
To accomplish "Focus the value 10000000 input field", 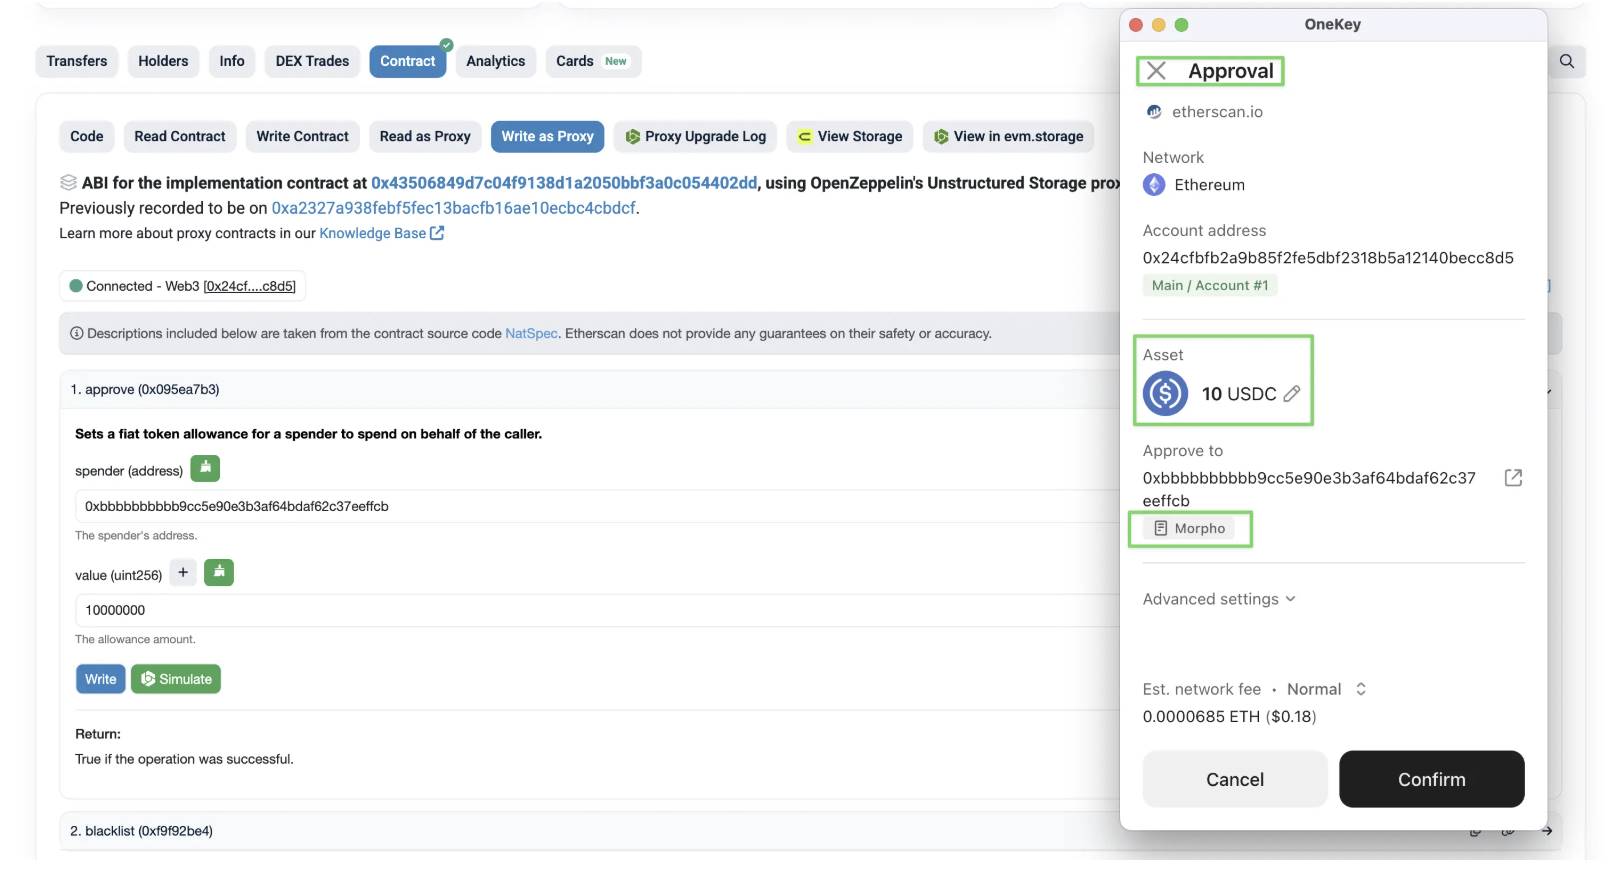I will (598, 610).
